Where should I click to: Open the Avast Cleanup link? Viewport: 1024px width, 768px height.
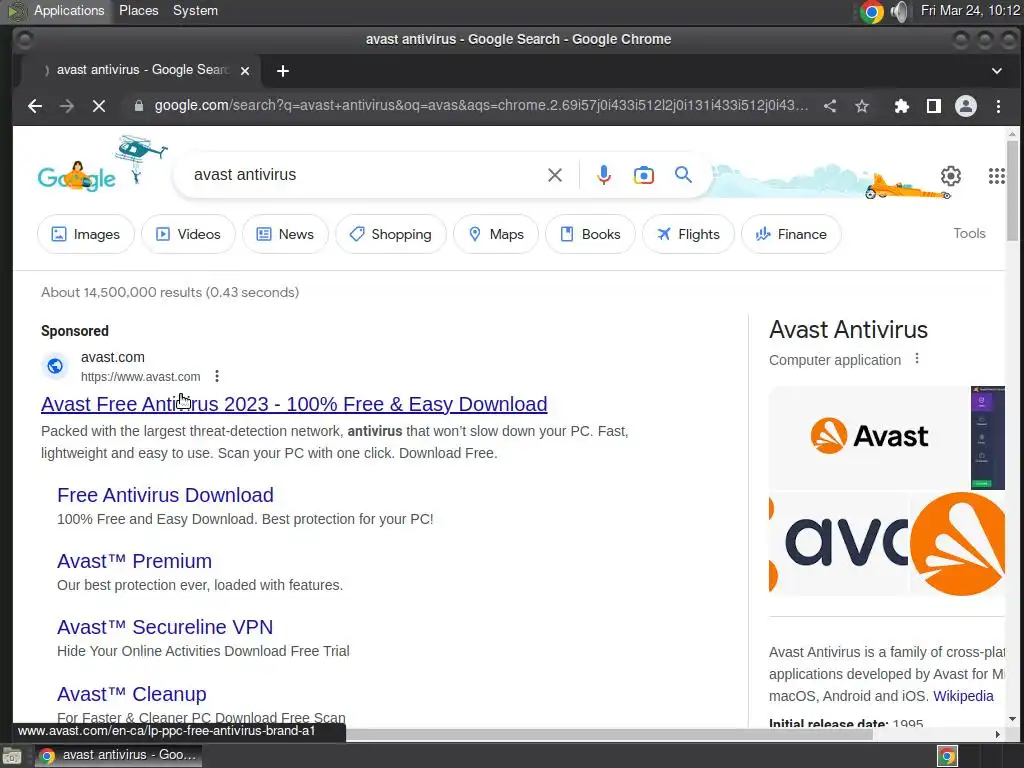click(x=132, y=694)
